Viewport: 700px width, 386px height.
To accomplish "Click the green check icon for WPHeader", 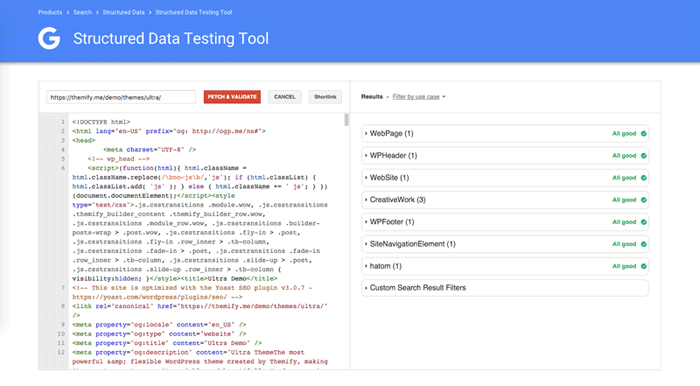I will point(644,156).
